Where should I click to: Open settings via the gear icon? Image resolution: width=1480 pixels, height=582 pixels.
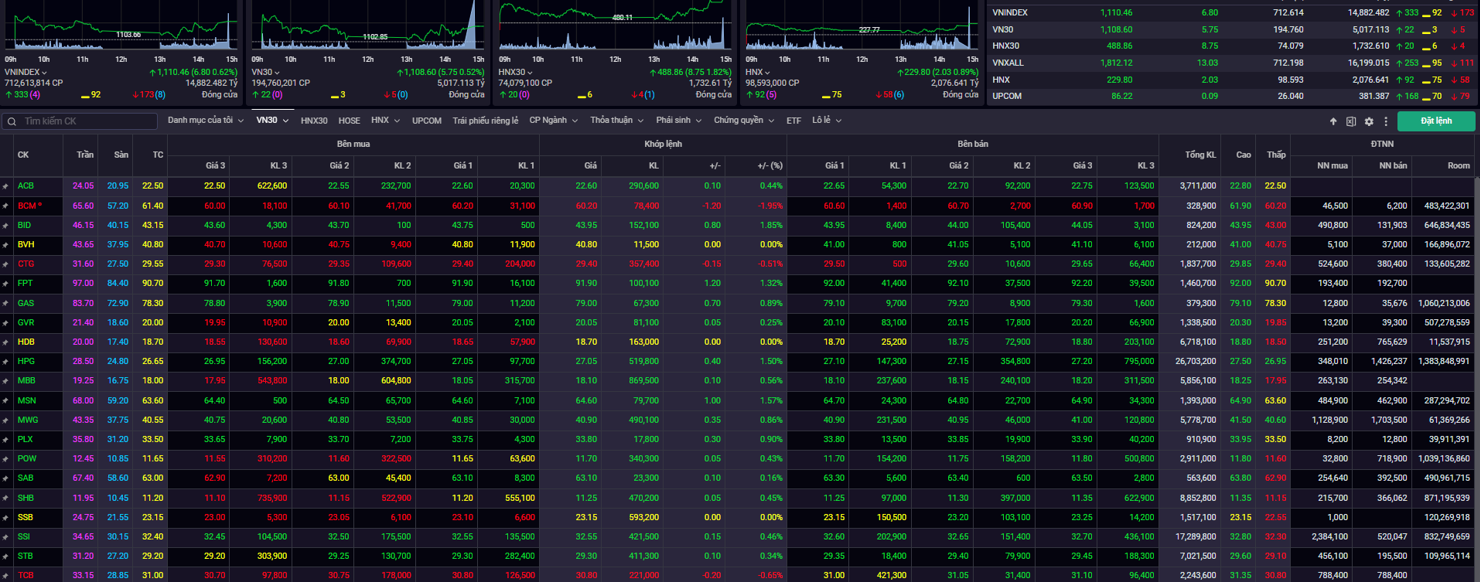coord(1369,121)
